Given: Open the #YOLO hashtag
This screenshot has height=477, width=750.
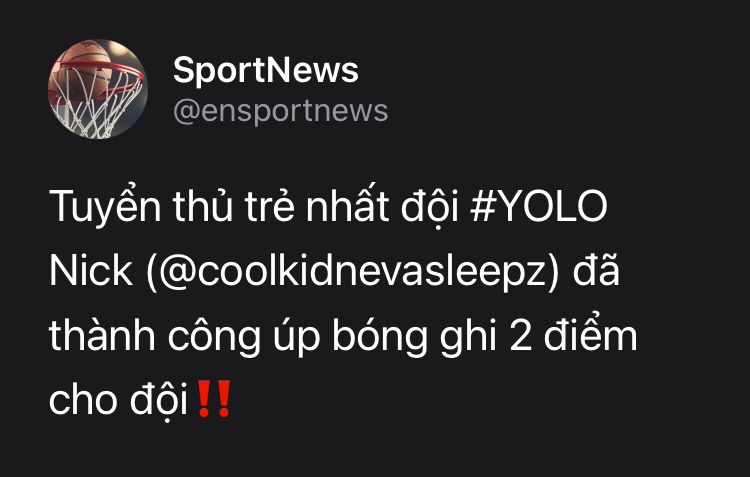Looking at the screenshot, I should click(539, 207).
